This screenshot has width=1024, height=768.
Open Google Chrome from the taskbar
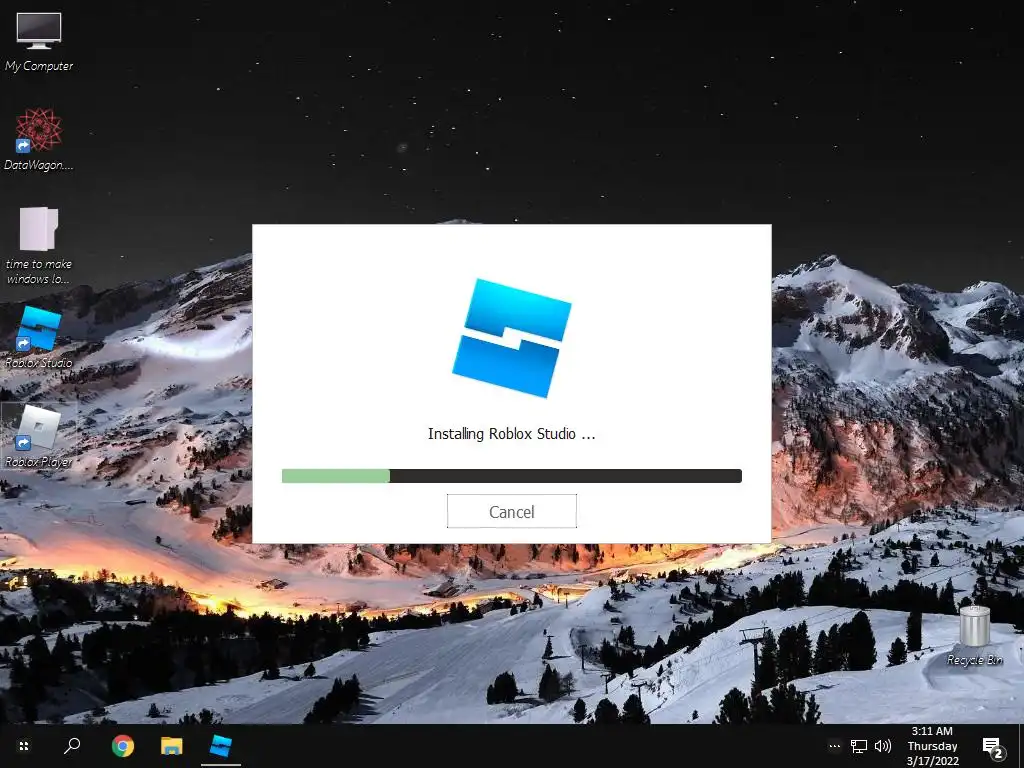[x=123, y=746]
